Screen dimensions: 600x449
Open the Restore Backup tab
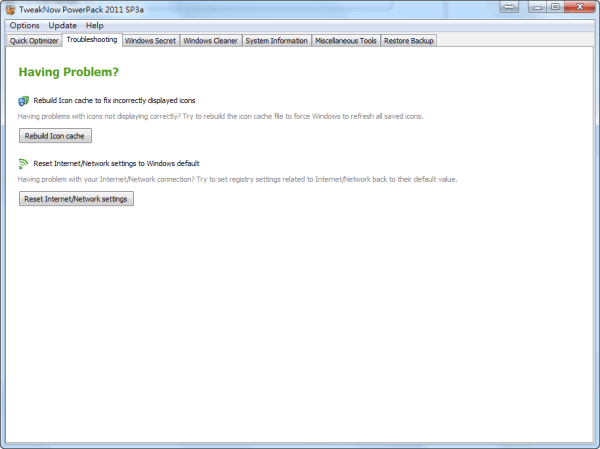pos(409,41)
